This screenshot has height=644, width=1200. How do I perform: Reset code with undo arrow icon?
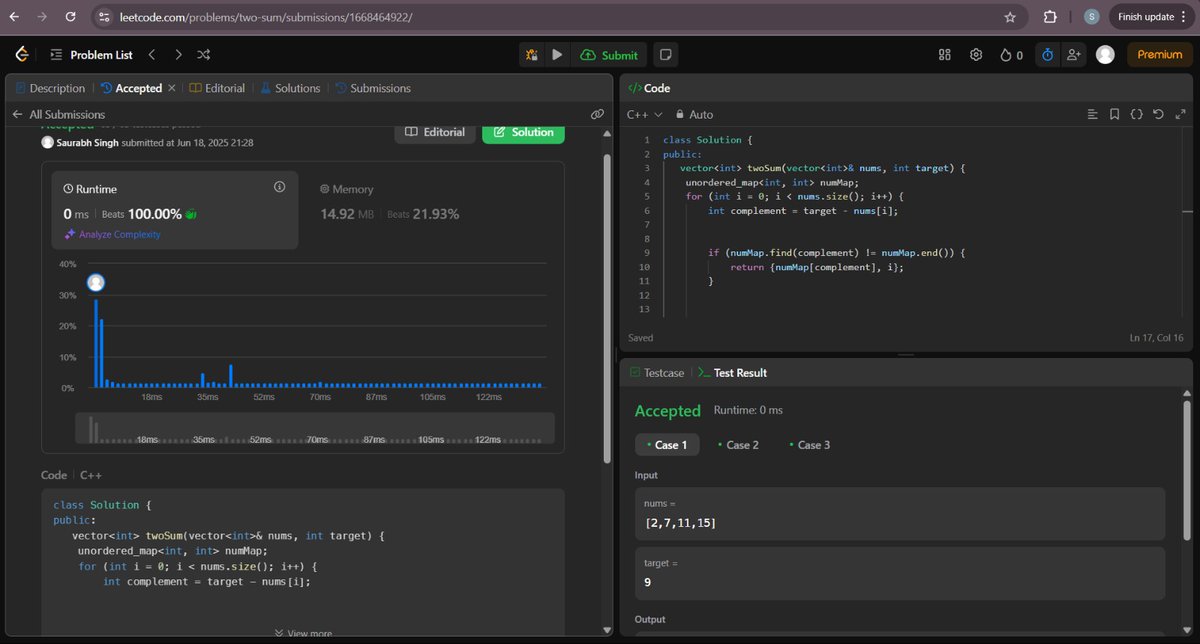pyautogui.click(x=1158, y=115)
